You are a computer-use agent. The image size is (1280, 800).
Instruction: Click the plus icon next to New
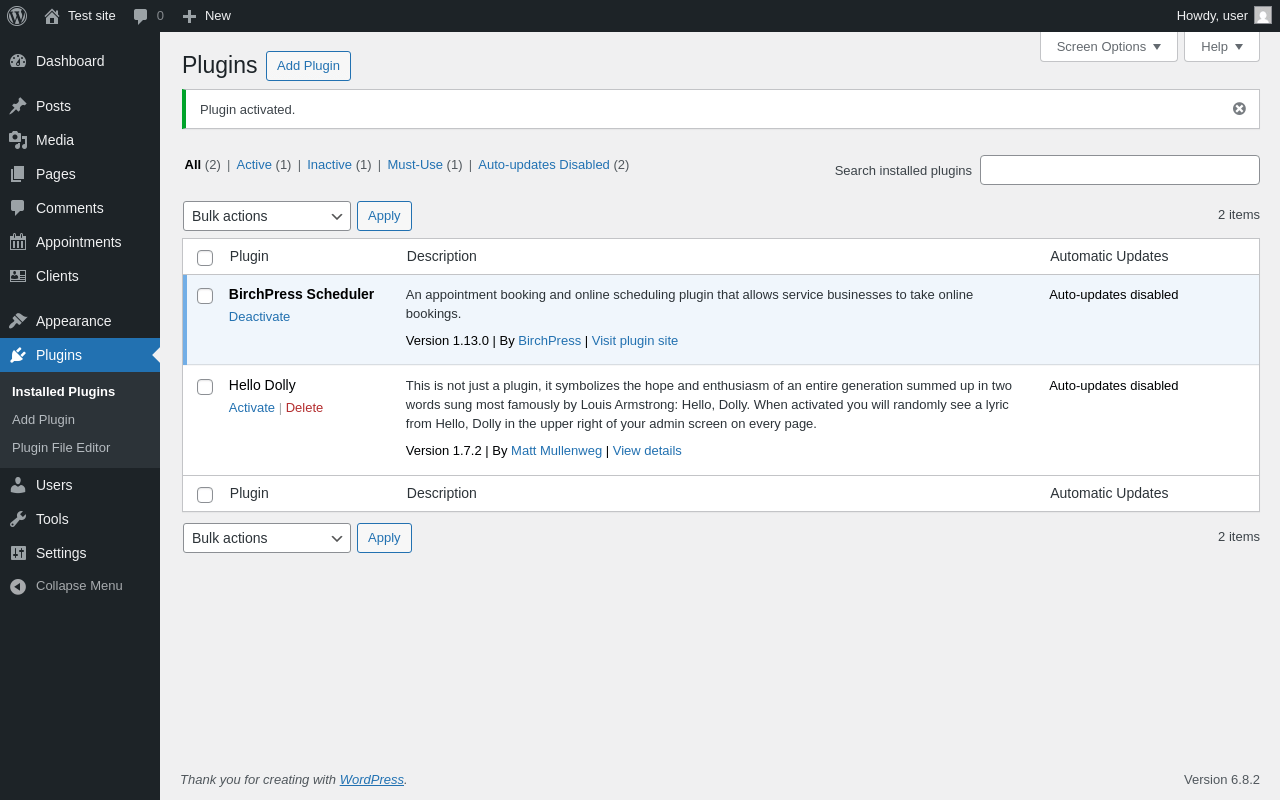coord(189,16)
